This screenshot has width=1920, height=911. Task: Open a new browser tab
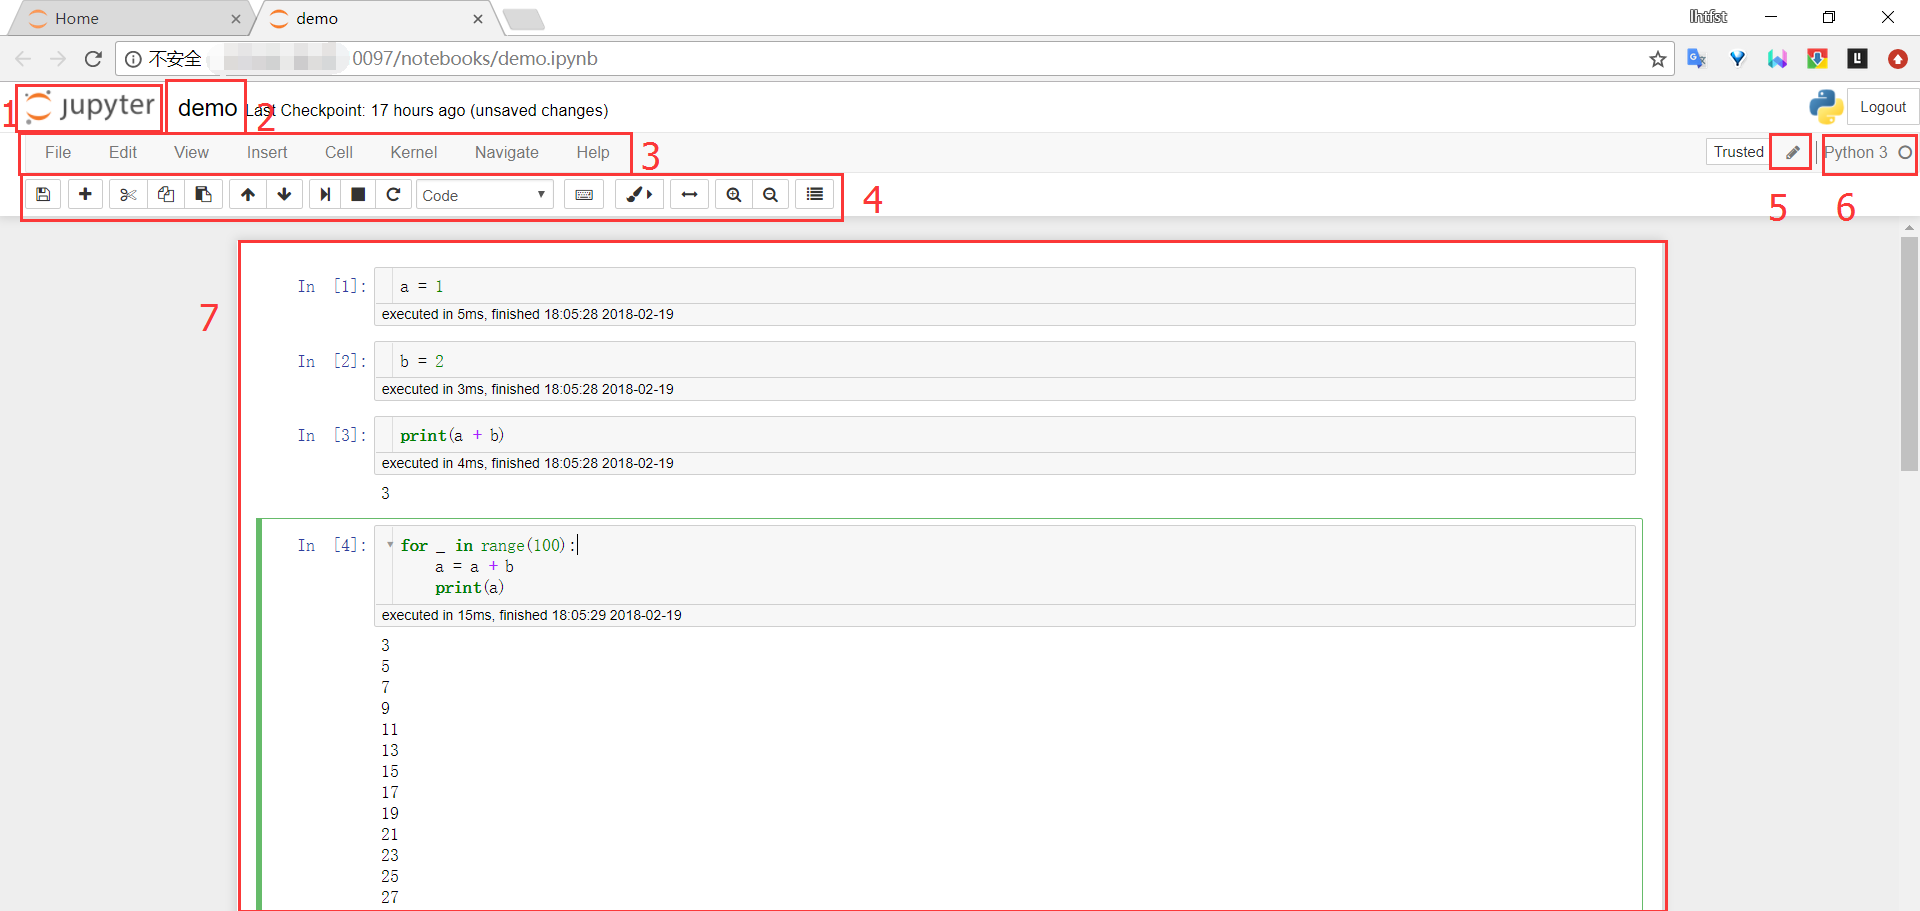point(523,19)
